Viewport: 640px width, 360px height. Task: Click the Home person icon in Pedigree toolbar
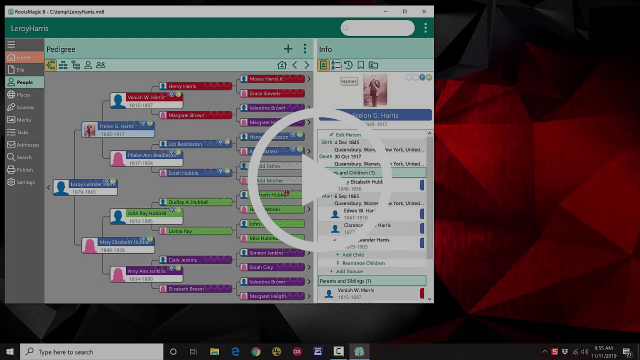click(x=282, y=65)
